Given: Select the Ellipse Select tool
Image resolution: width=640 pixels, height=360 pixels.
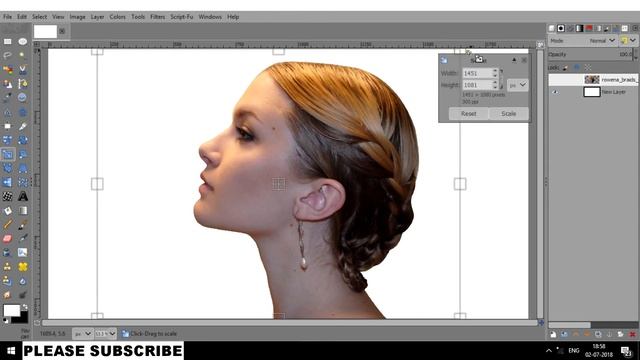Looking at the screenshot, I should [x=23, y=41].
